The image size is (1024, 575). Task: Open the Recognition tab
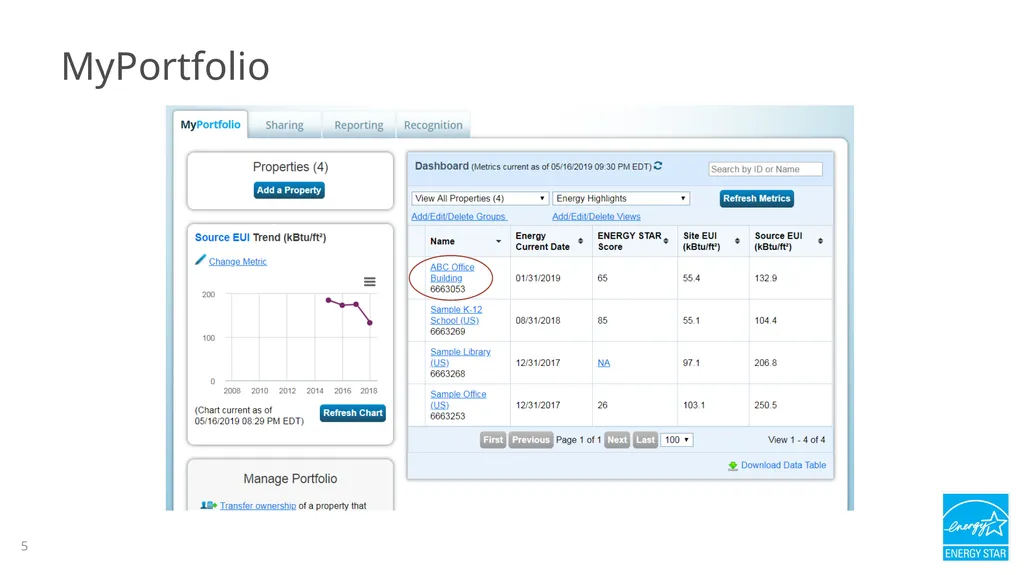pyautogui.click(x=433, y=125)
